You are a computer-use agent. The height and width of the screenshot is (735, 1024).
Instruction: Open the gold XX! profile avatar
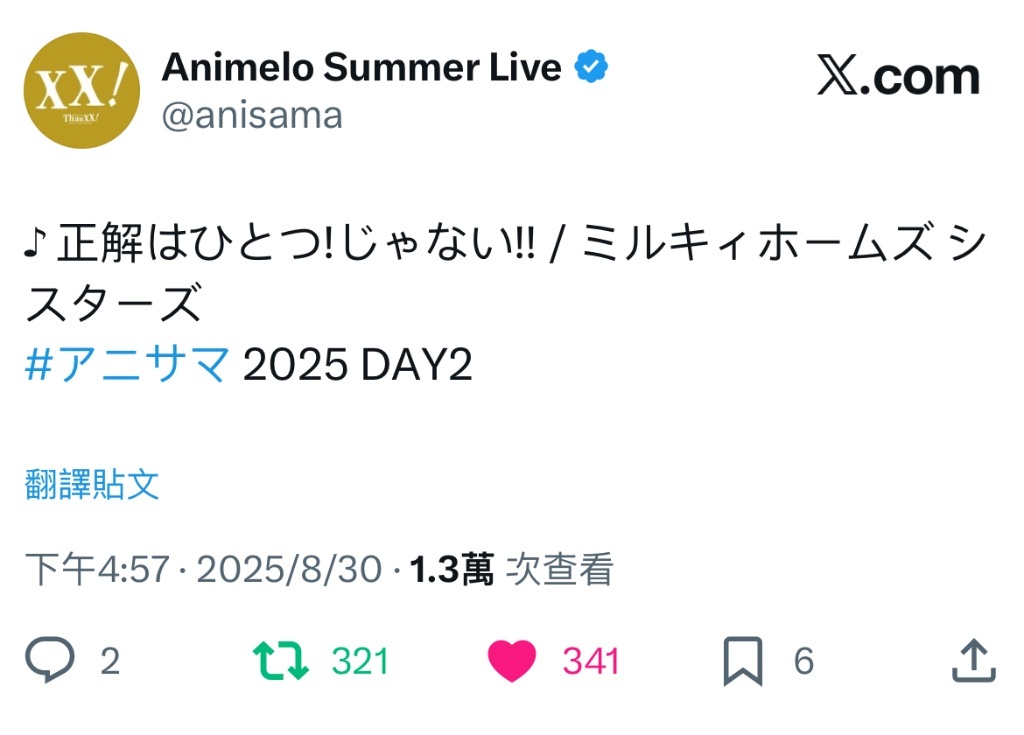tap(82, 90)
